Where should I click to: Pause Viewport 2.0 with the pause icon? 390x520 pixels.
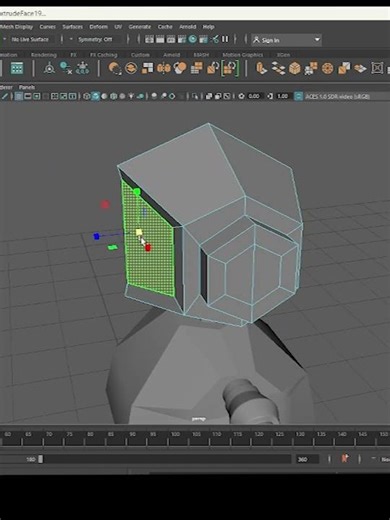pos(225,39)
